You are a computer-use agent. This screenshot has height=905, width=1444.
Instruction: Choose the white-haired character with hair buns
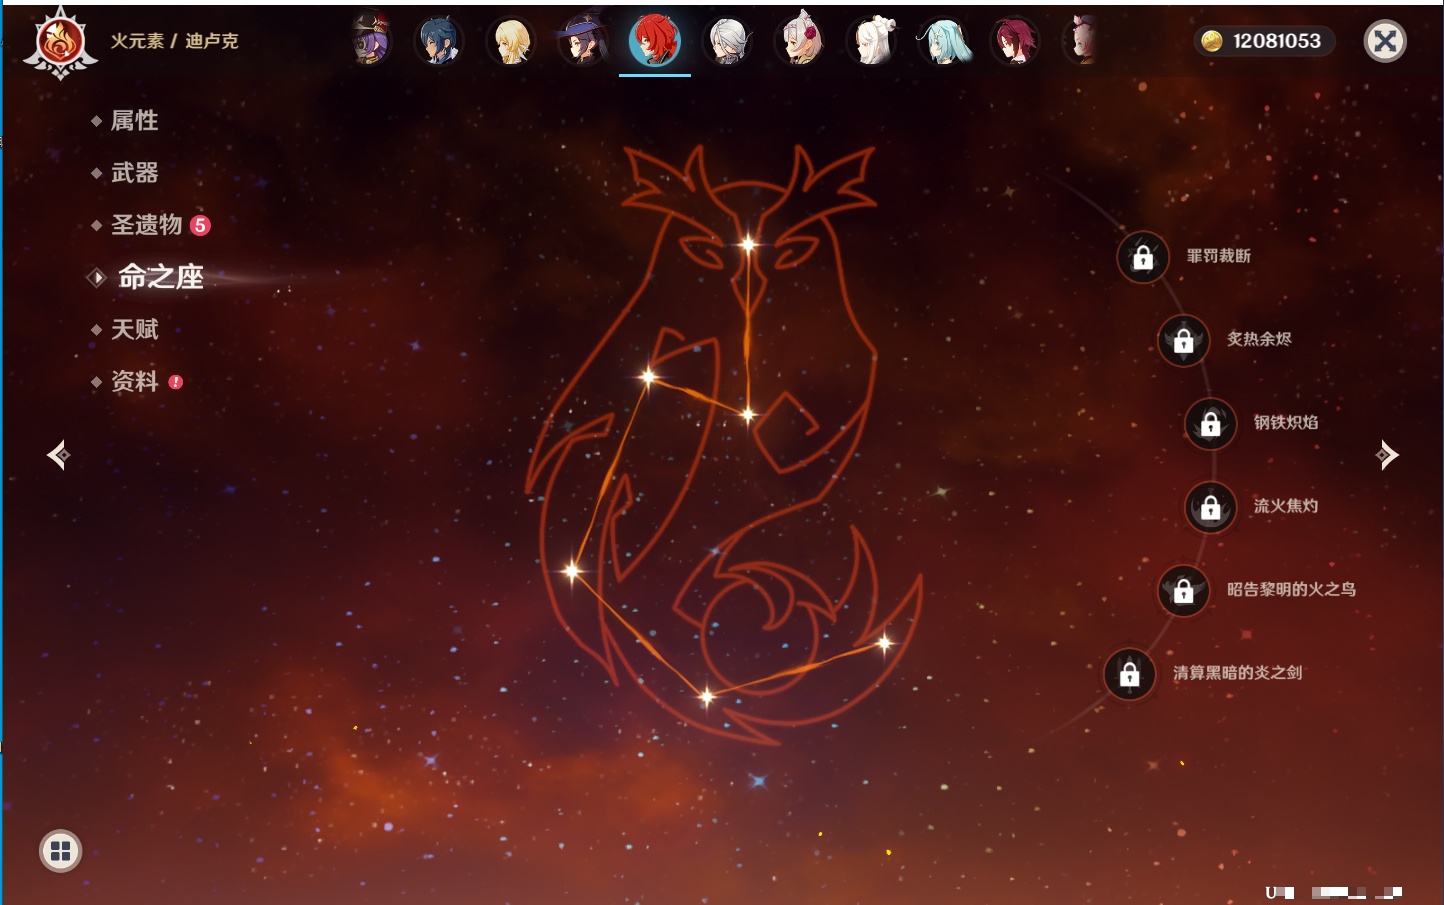tap(871, 41)
